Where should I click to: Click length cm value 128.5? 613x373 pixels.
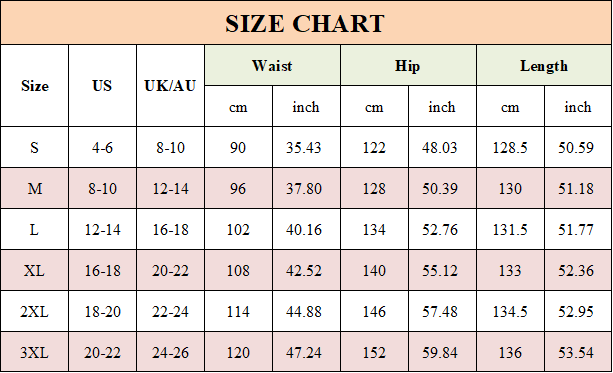pyautogui.click(x=510, y=147)
